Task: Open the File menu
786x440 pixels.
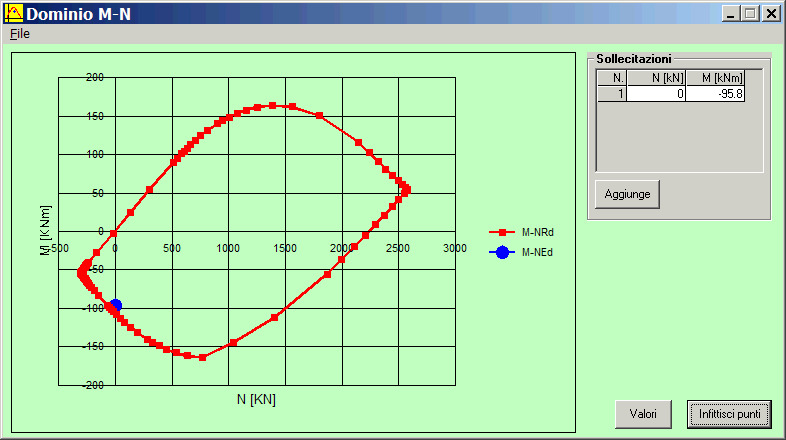Action: tap(20, 34)
